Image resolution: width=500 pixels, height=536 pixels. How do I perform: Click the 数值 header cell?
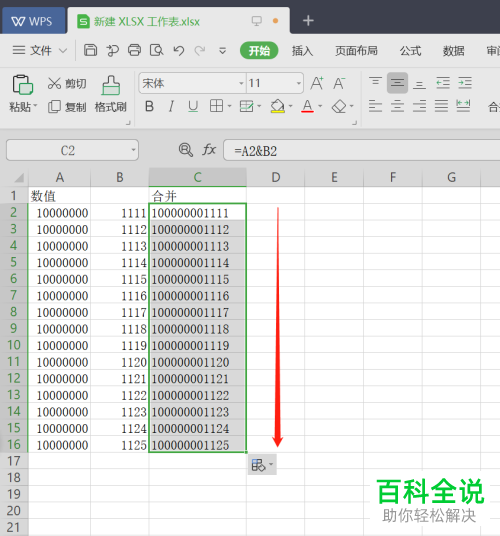coord(59,196)
